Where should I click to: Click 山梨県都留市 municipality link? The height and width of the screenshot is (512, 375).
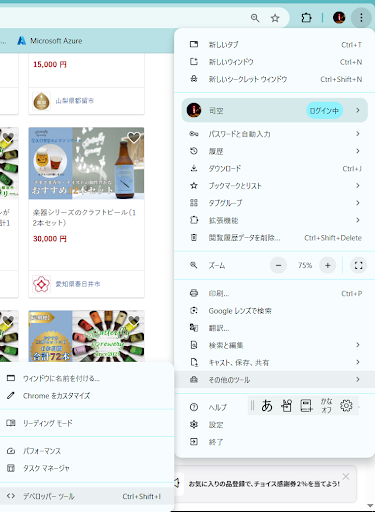pyautogui.click(x=75, y=101)
